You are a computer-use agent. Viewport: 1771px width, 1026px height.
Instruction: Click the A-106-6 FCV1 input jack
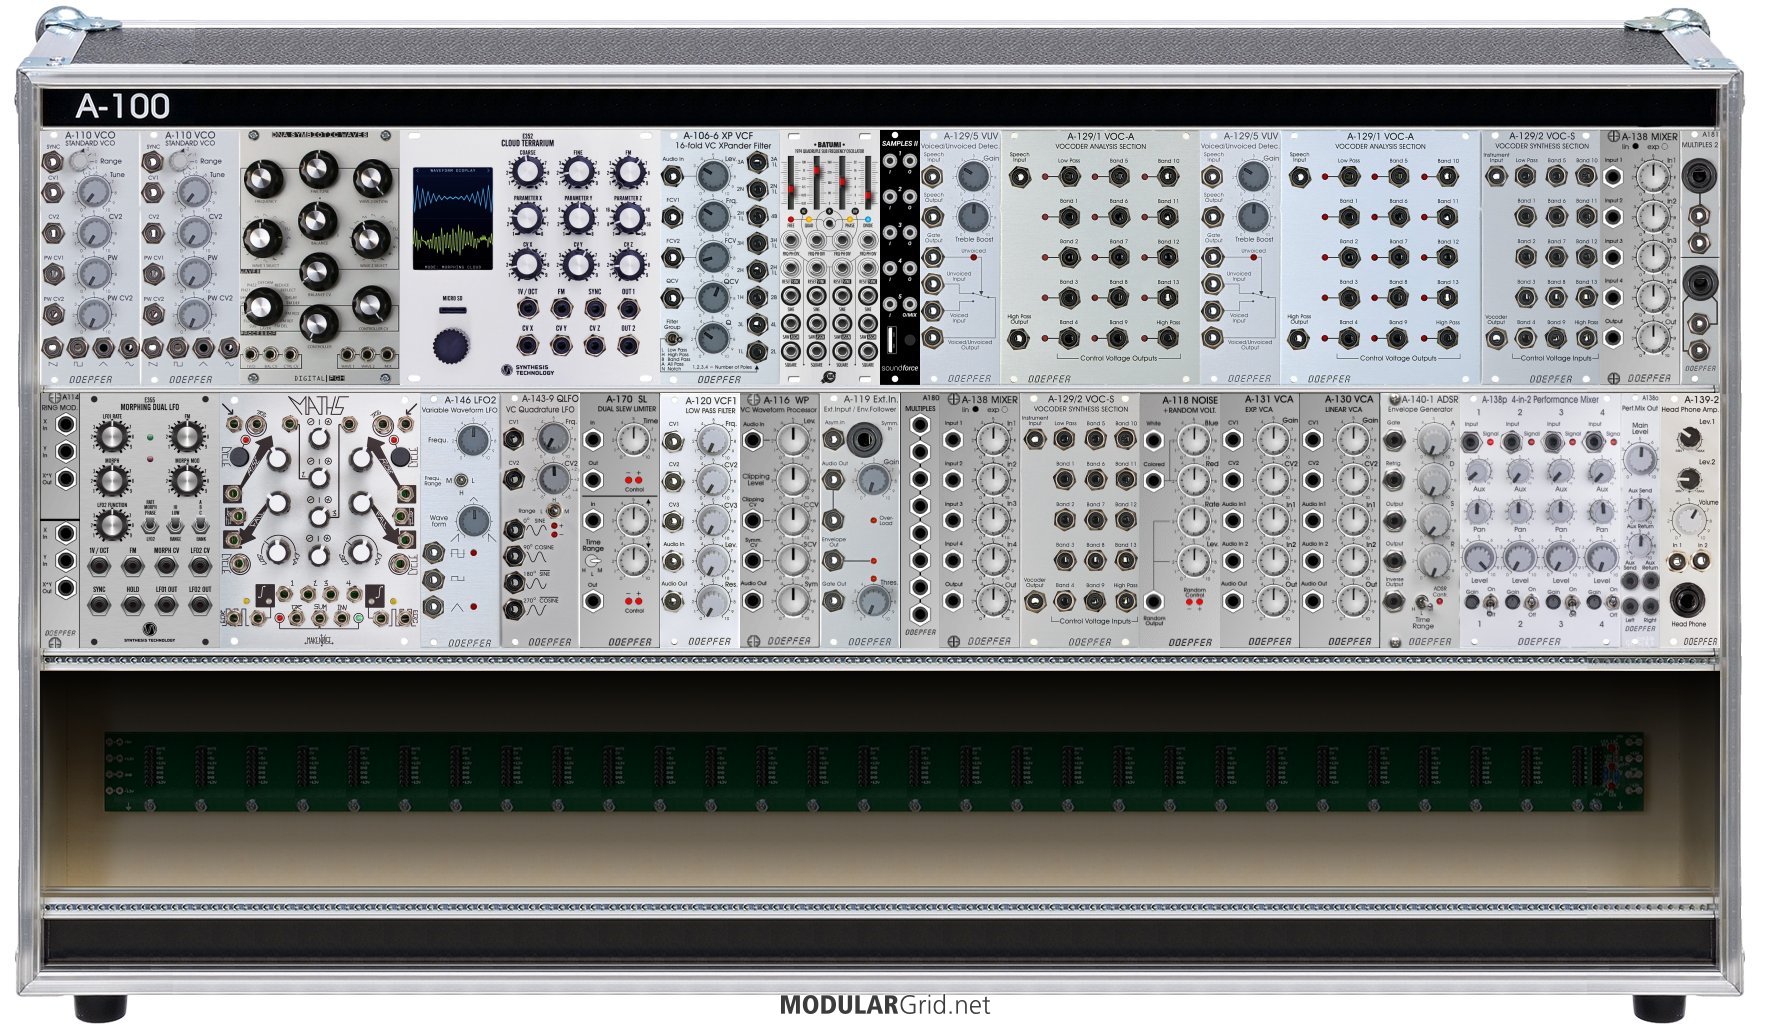coord(673,216)
